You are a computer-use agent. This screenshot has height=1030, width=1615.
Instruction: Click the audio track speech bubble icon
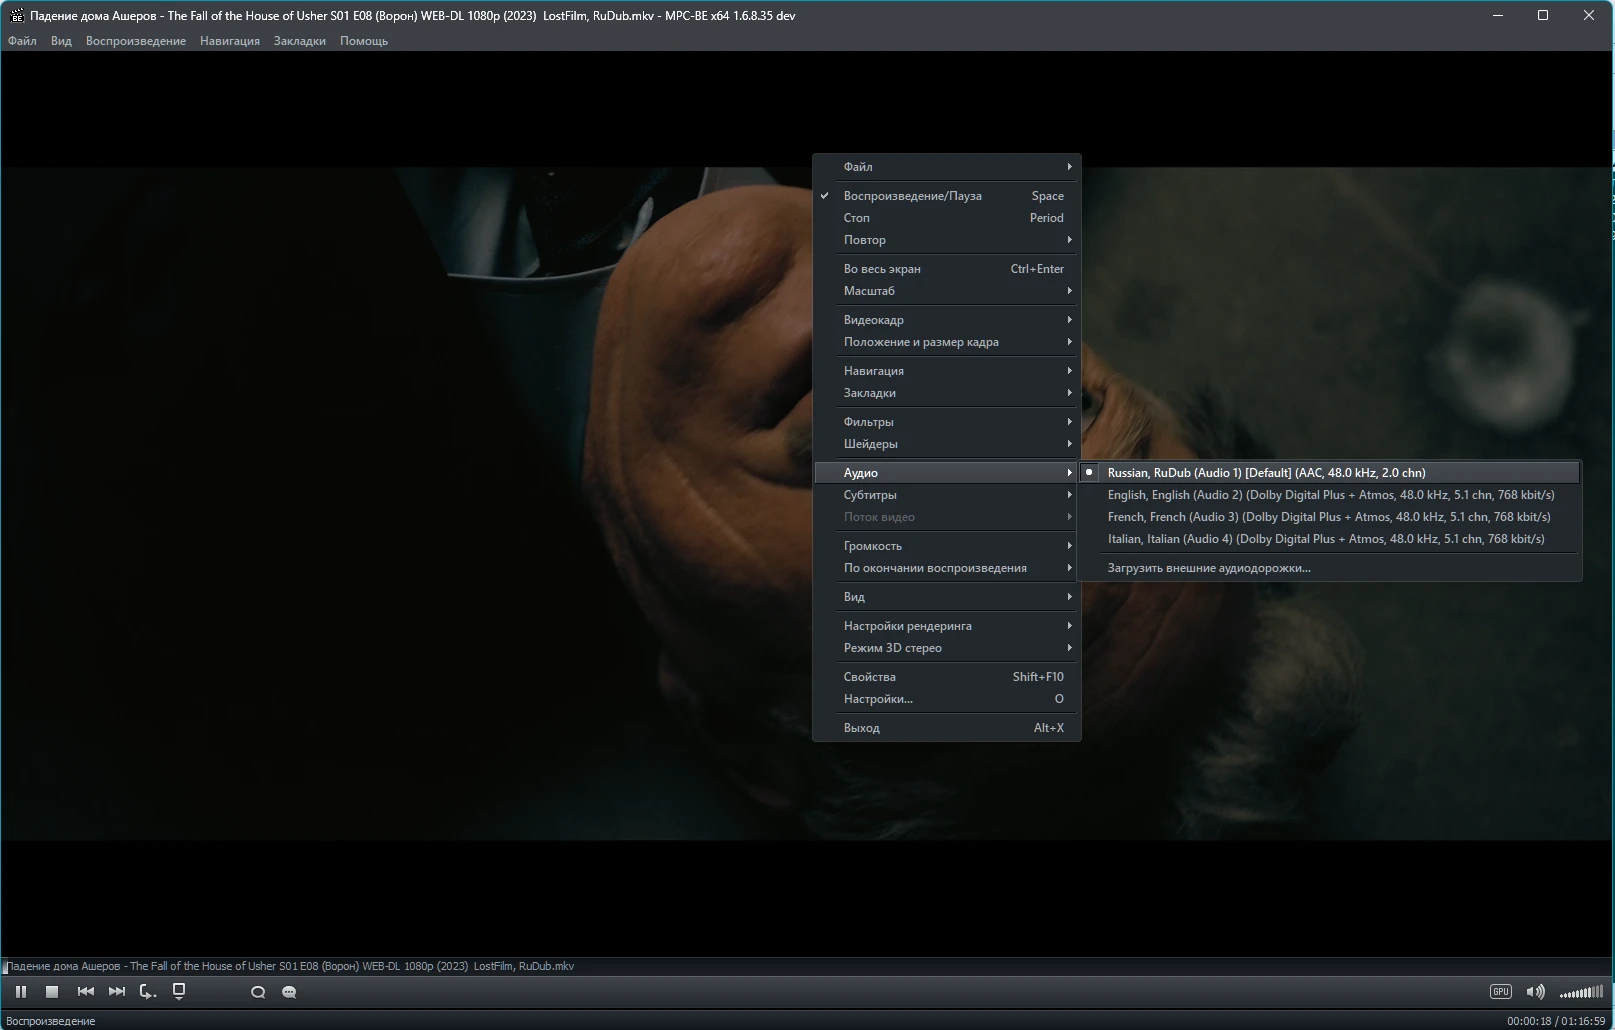coord(258,992)
